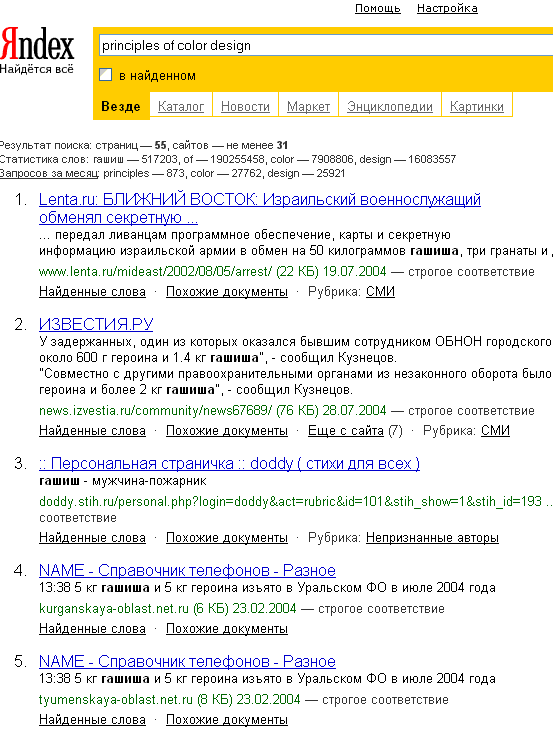Open the doddy Персональная страничка result
This screenshot has width=553, height=739.
click(x=229, y=464)
